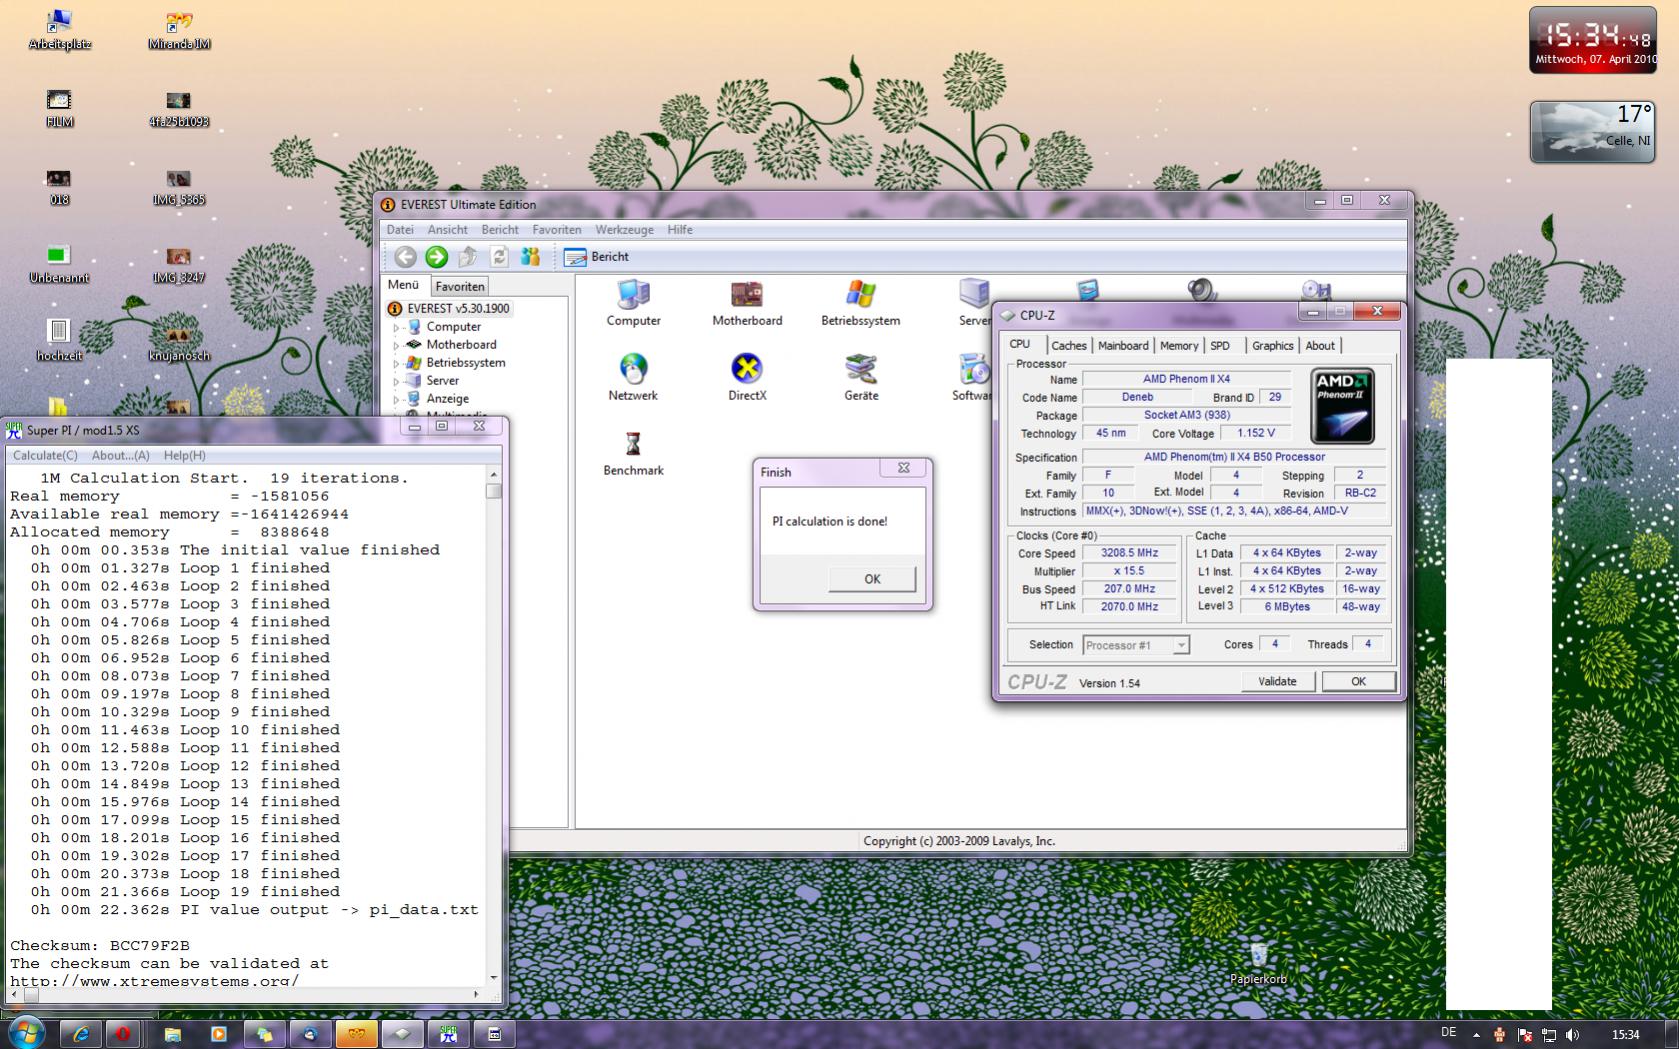1679x1049 pixels.
Task: Switch to Super PI in the taskbar
Action: [448, 1034]
